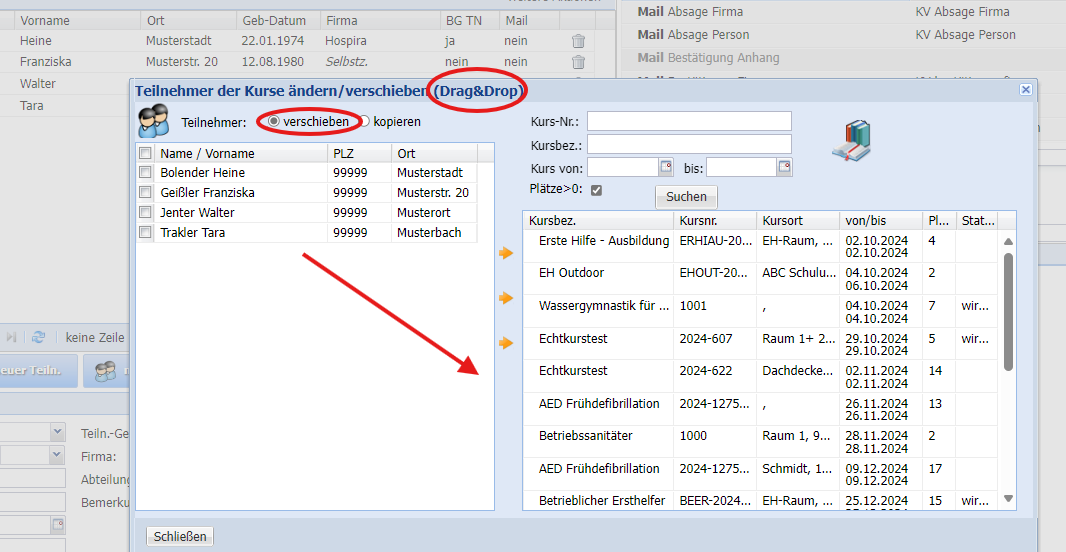Click the participants icon beside Teilnehmer label

click(x=152, y=123)
